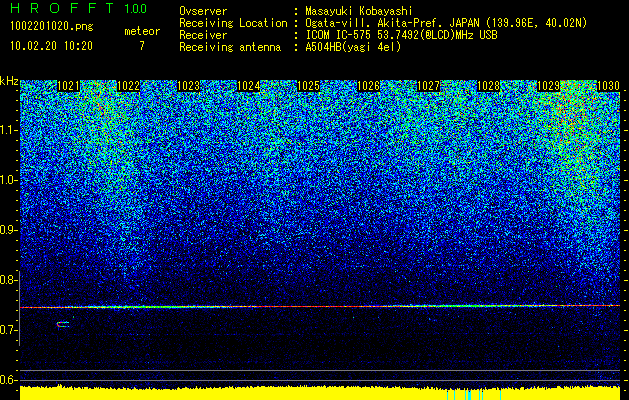Screen dimensions: 629x400
Task: Click the HROFFT 1.0.0 title text
Action: tap(78, 8)
